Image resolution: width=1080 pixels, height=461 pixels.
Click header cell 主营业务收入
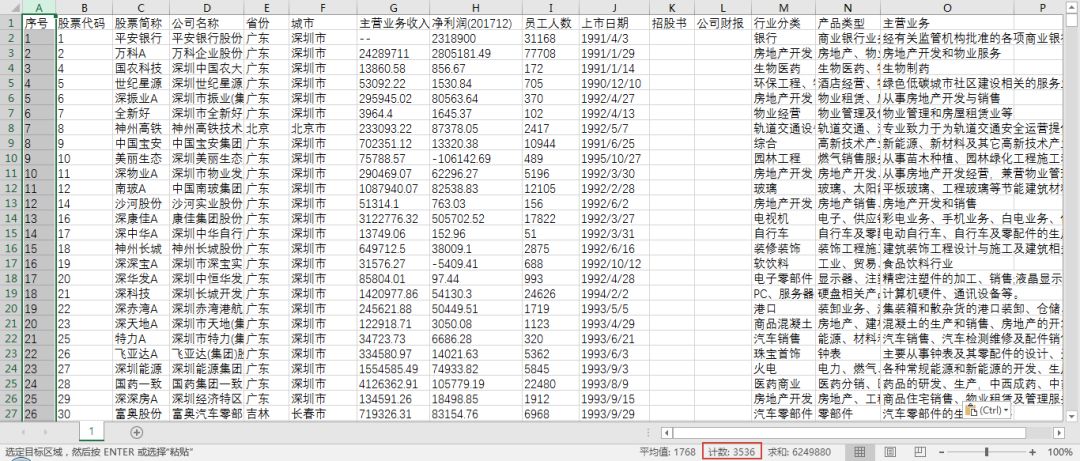(393, 23)
